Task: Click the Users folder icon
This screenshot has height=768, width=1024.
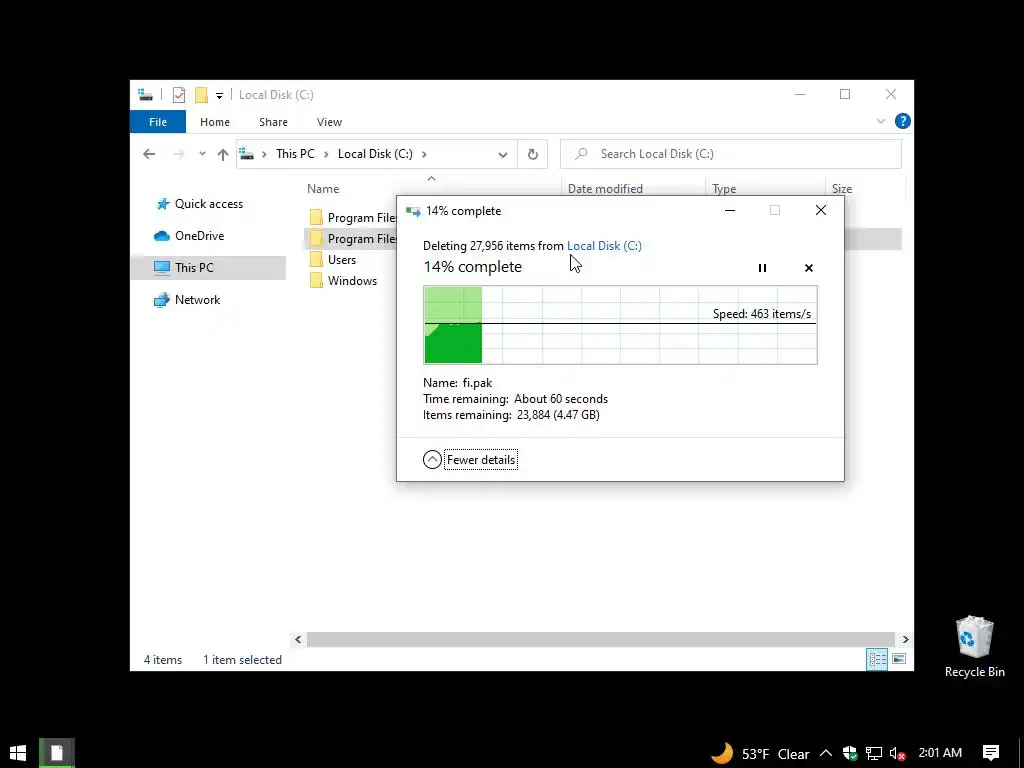Action: pos(316,260)
